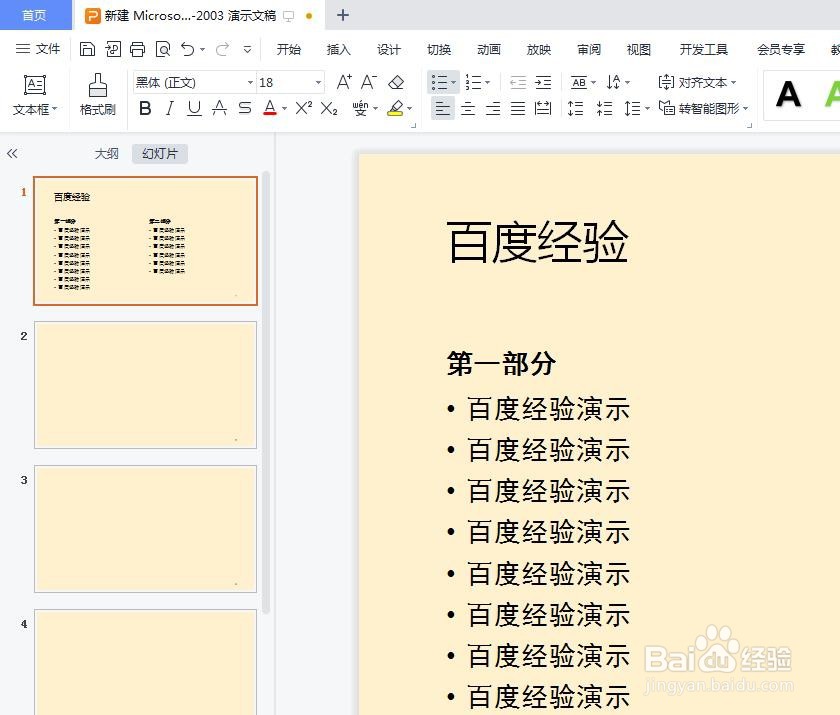
Task: Toggle text emphasis mark A button
Action: (x=219, y=109)
